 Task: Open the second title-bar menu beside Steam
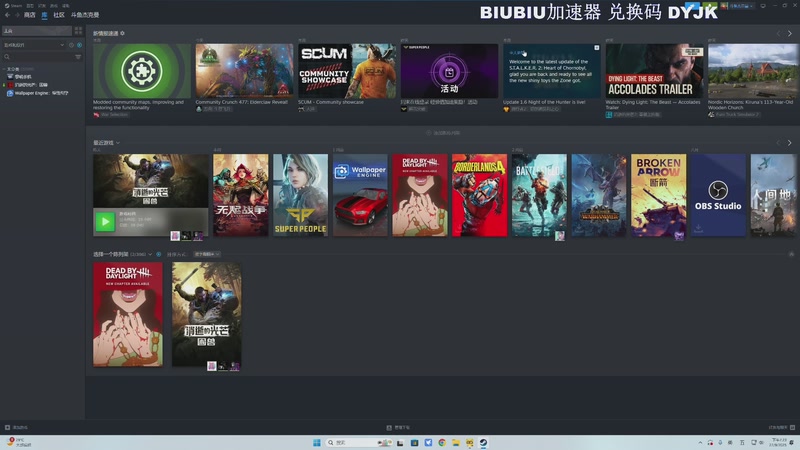[30, 6]
